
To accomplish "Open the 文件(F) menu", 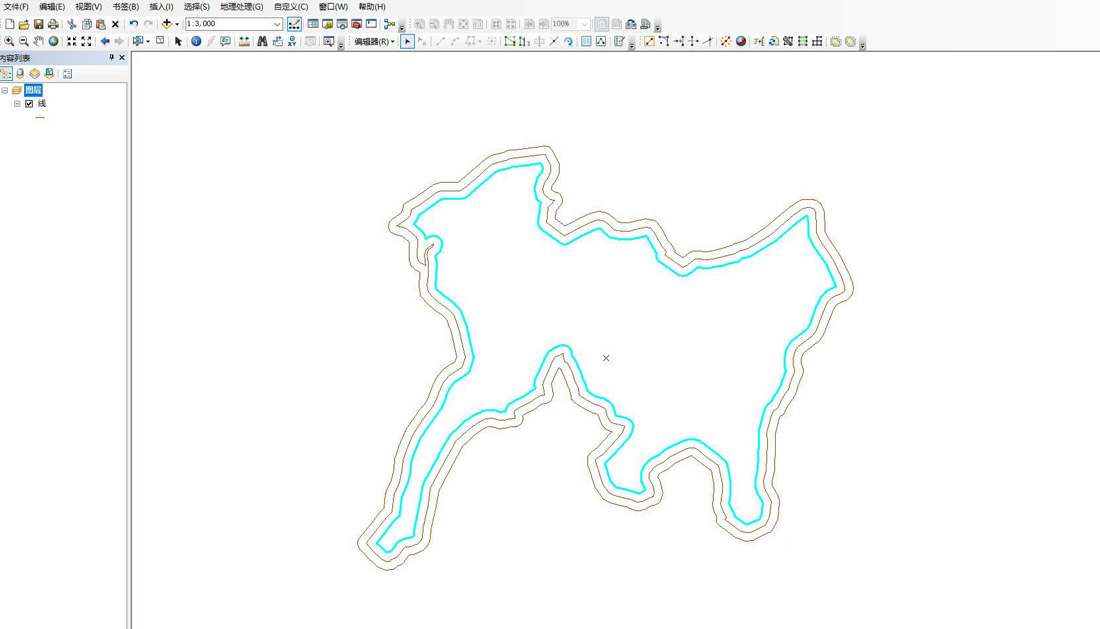I will 15,7.
